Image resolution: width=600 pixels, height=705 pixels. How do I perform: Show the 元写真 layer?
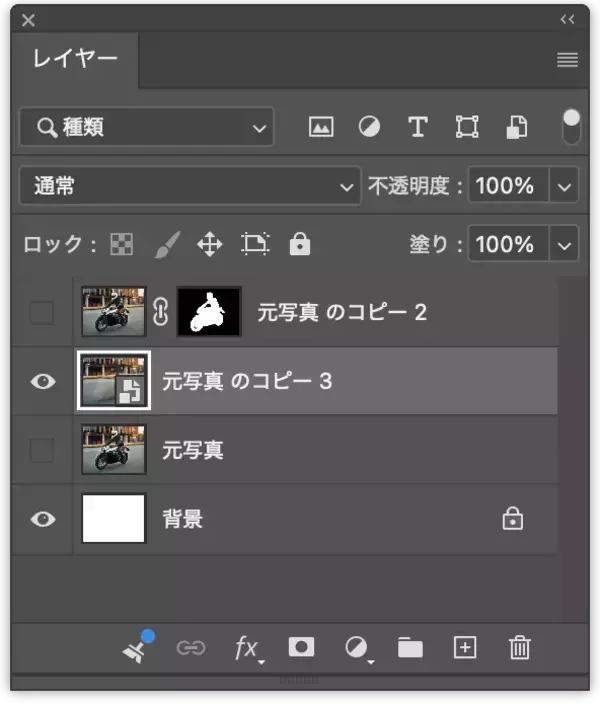pyautogui.click(x=42, y=450)
